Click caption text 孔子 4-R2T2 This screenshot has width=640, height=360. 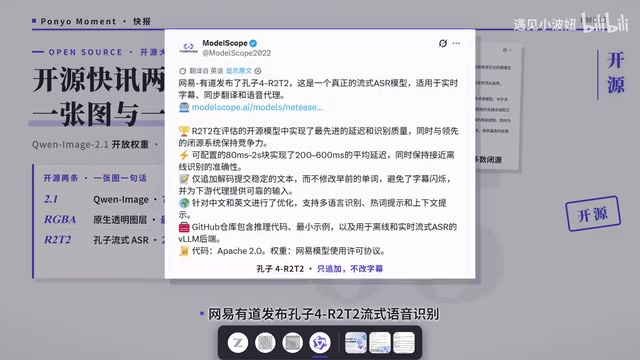point(280,269)
